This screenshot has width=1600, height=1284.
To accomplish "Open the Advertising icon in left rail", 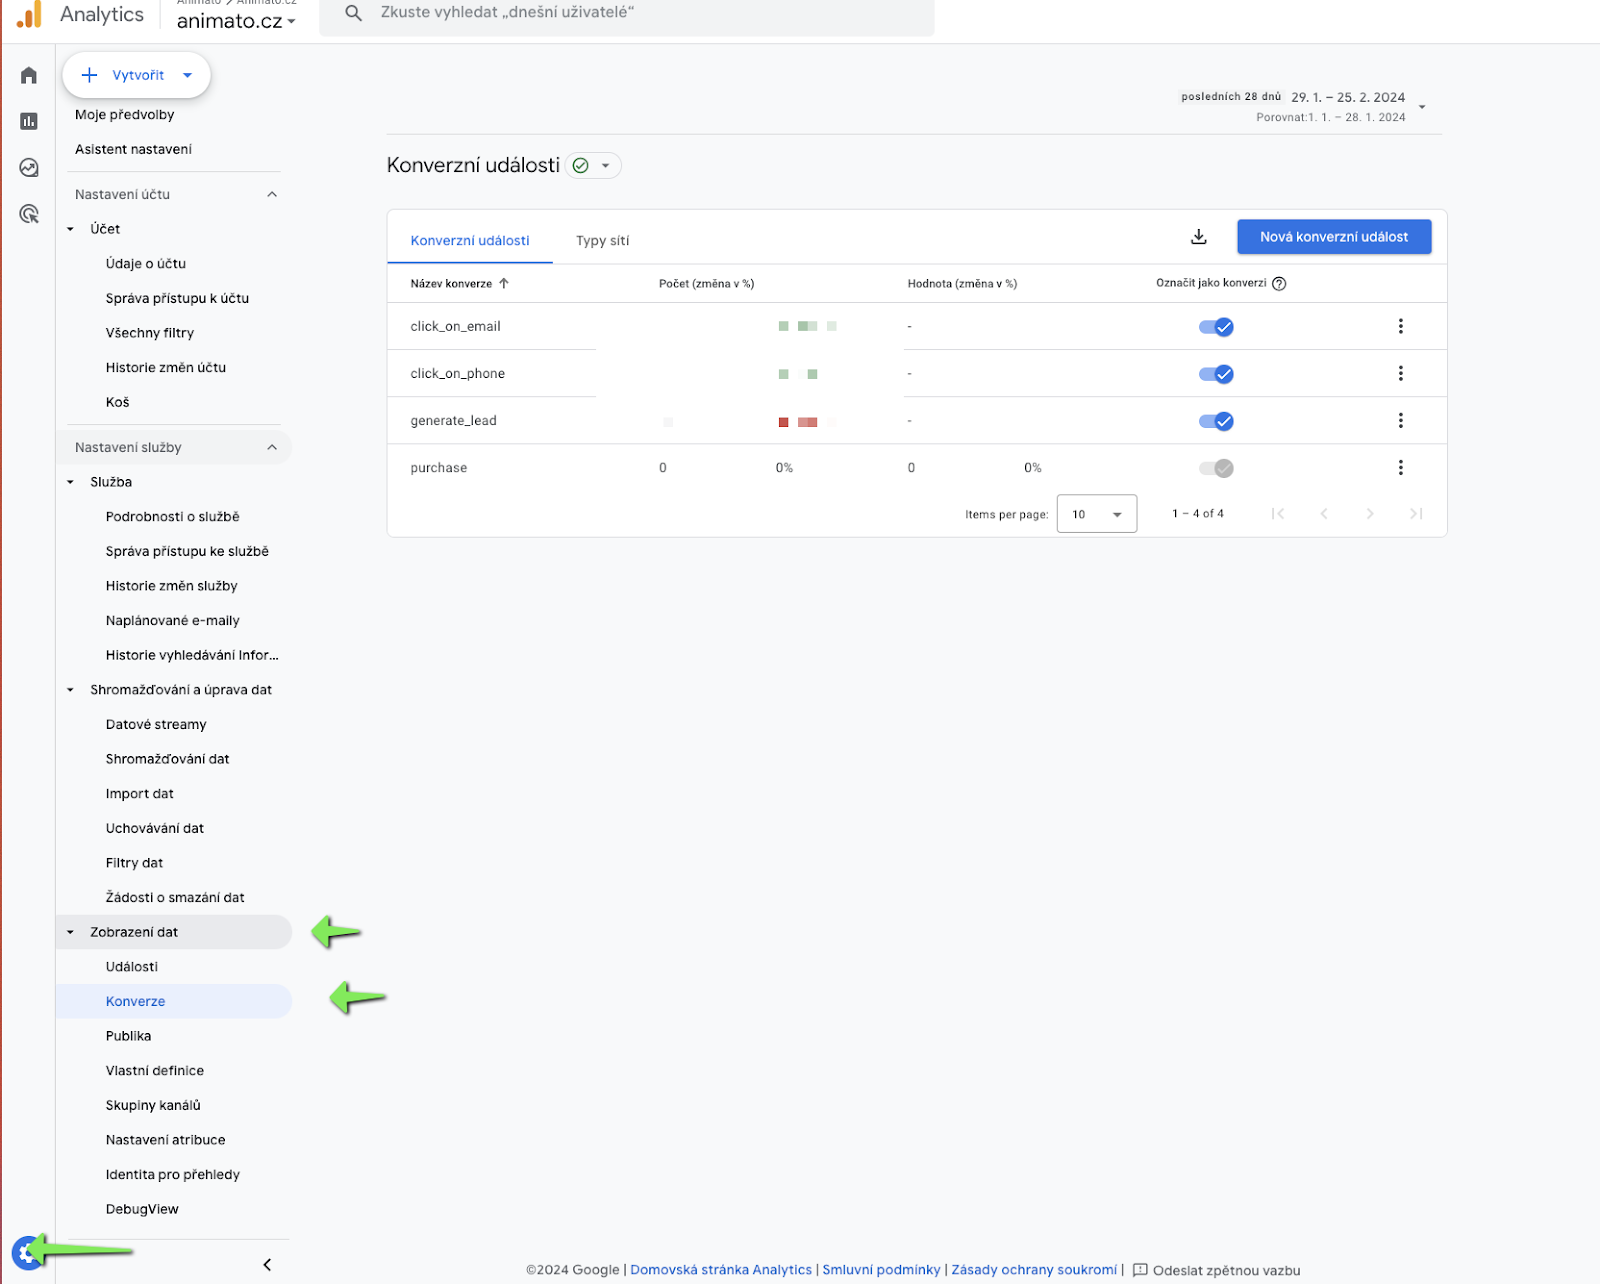I will pos(29,213).
